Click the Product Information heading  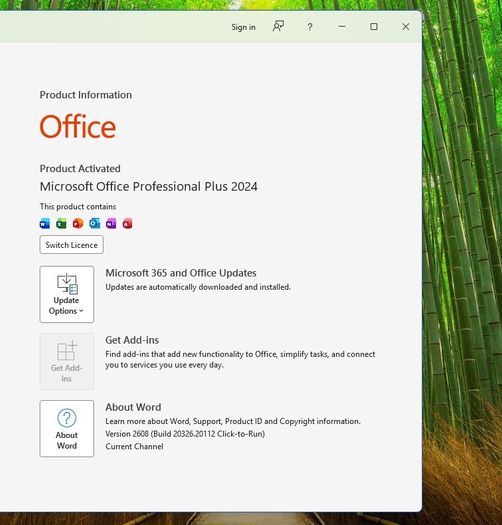pyautogui.click(x=86, y=95)
